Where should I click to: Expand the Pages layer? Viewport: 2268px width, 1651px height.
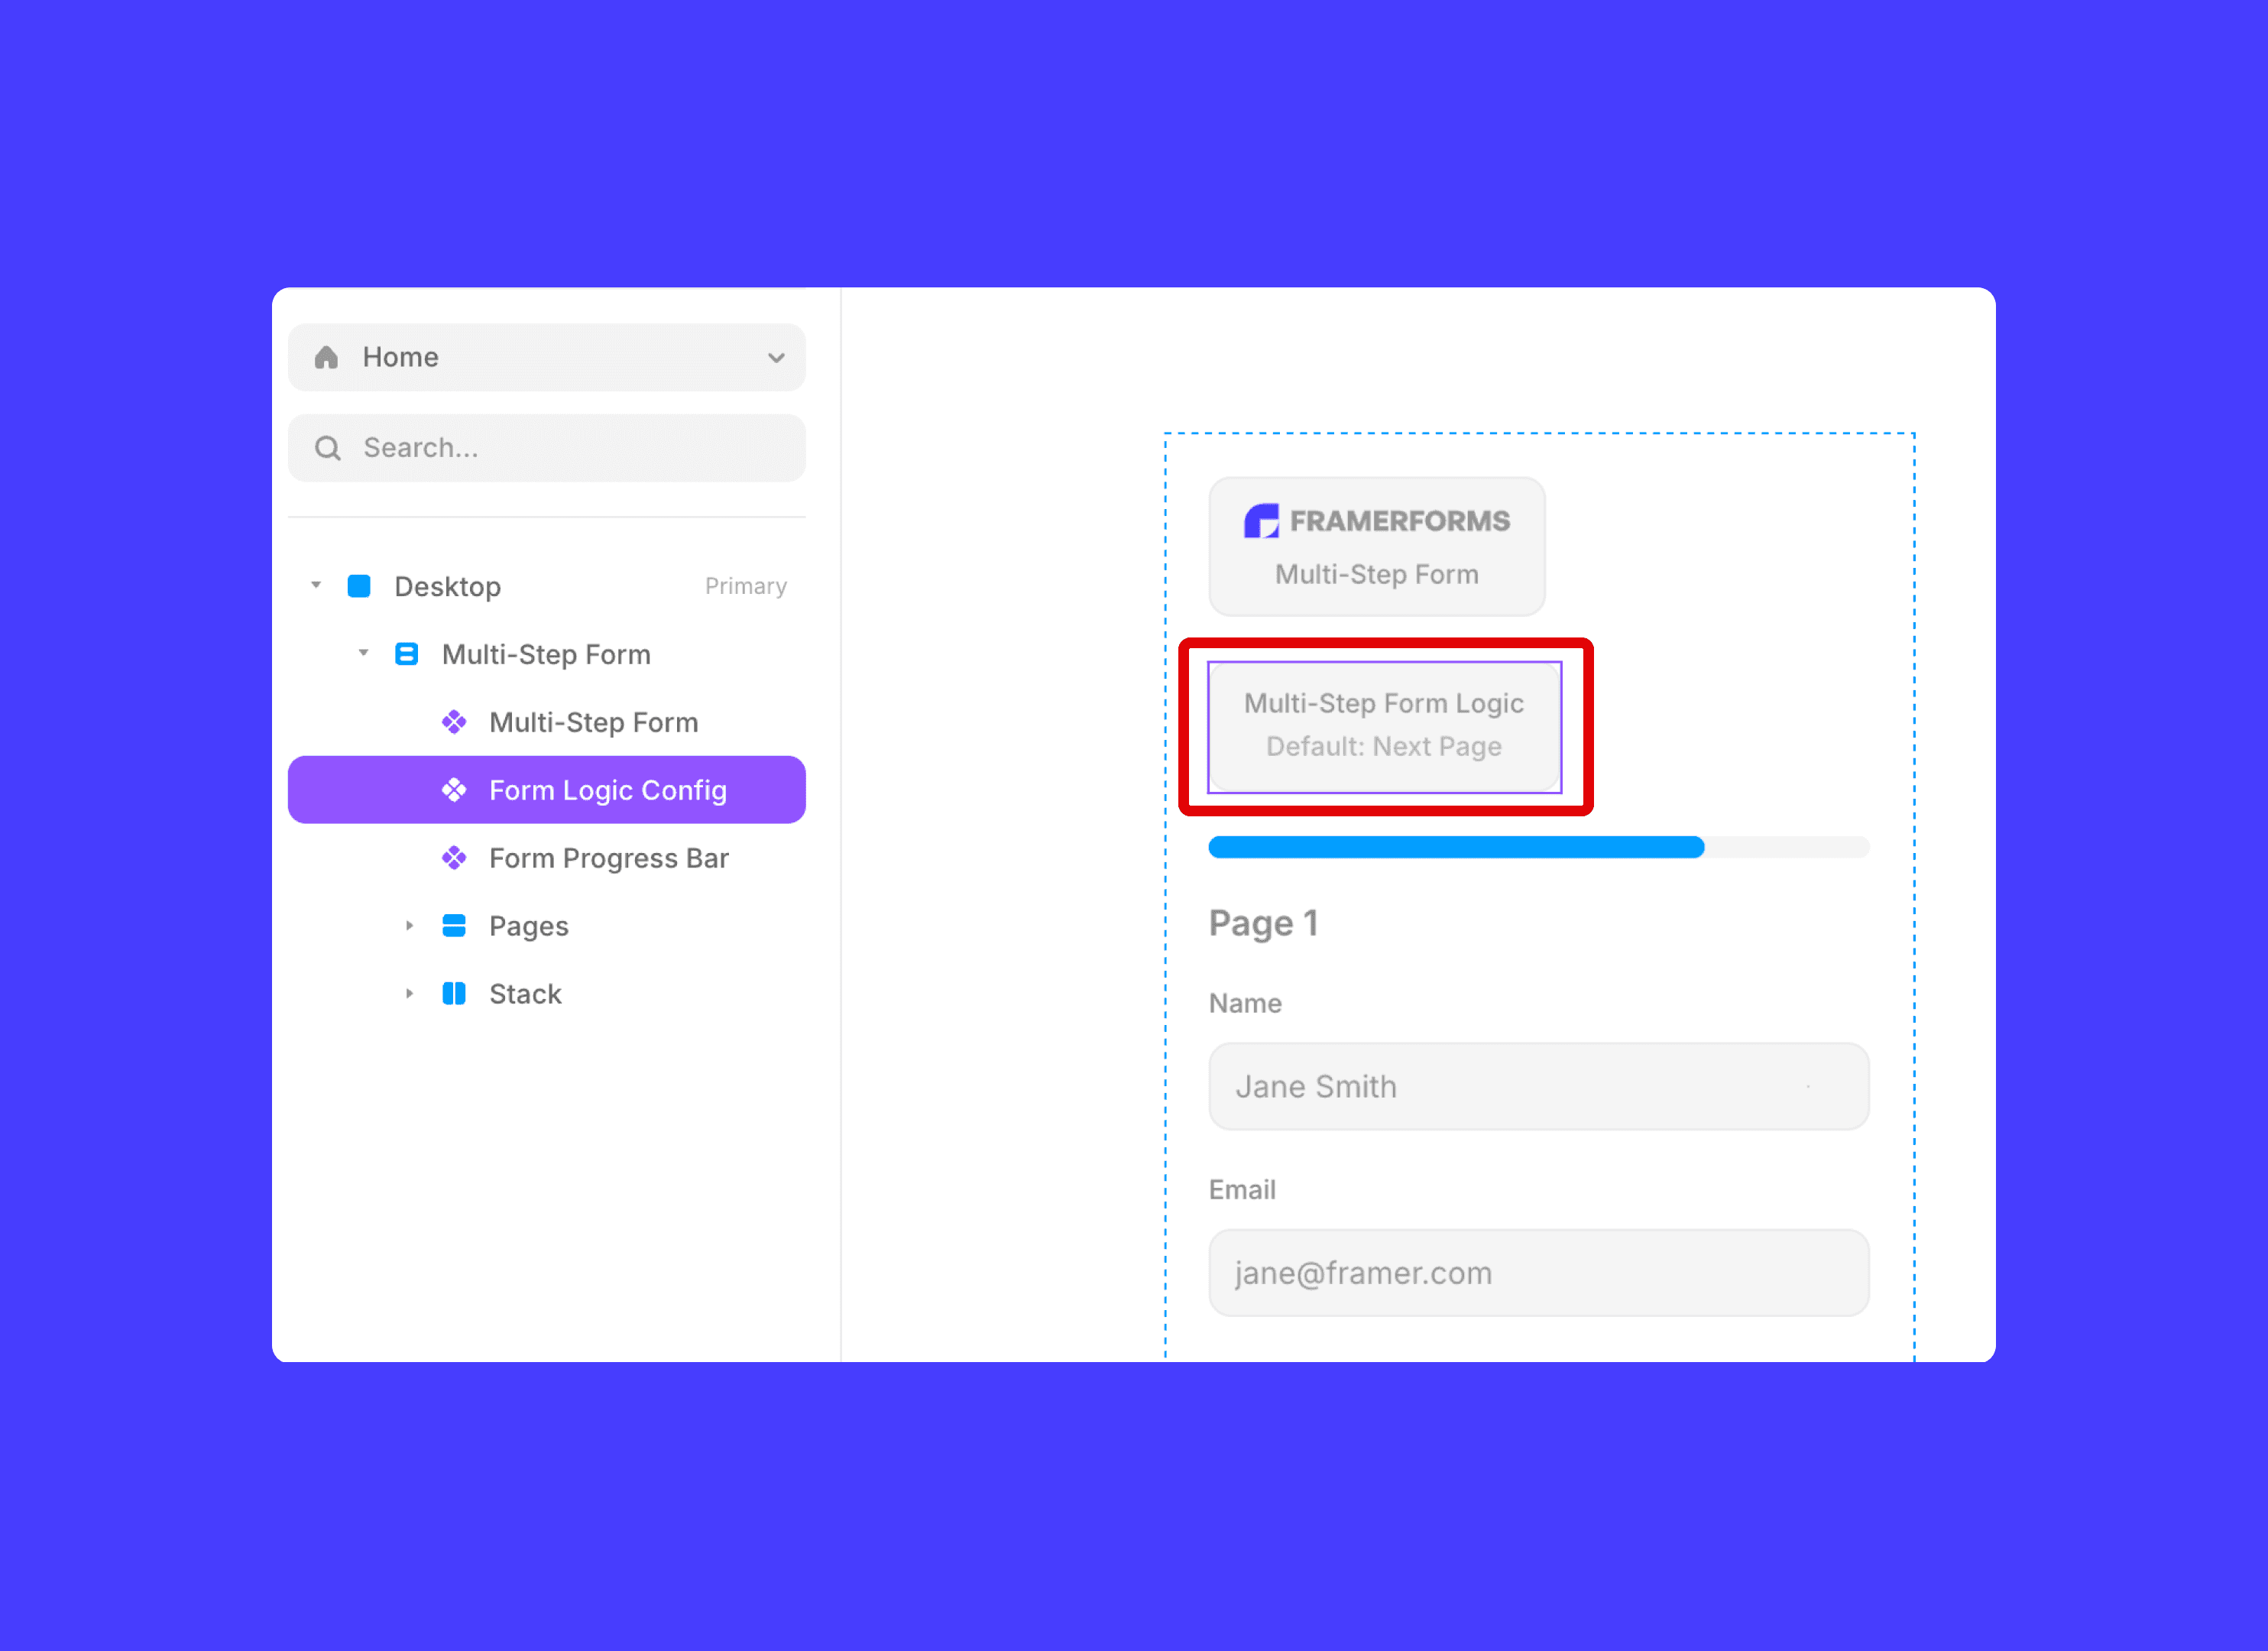click(x=409, y=926)
